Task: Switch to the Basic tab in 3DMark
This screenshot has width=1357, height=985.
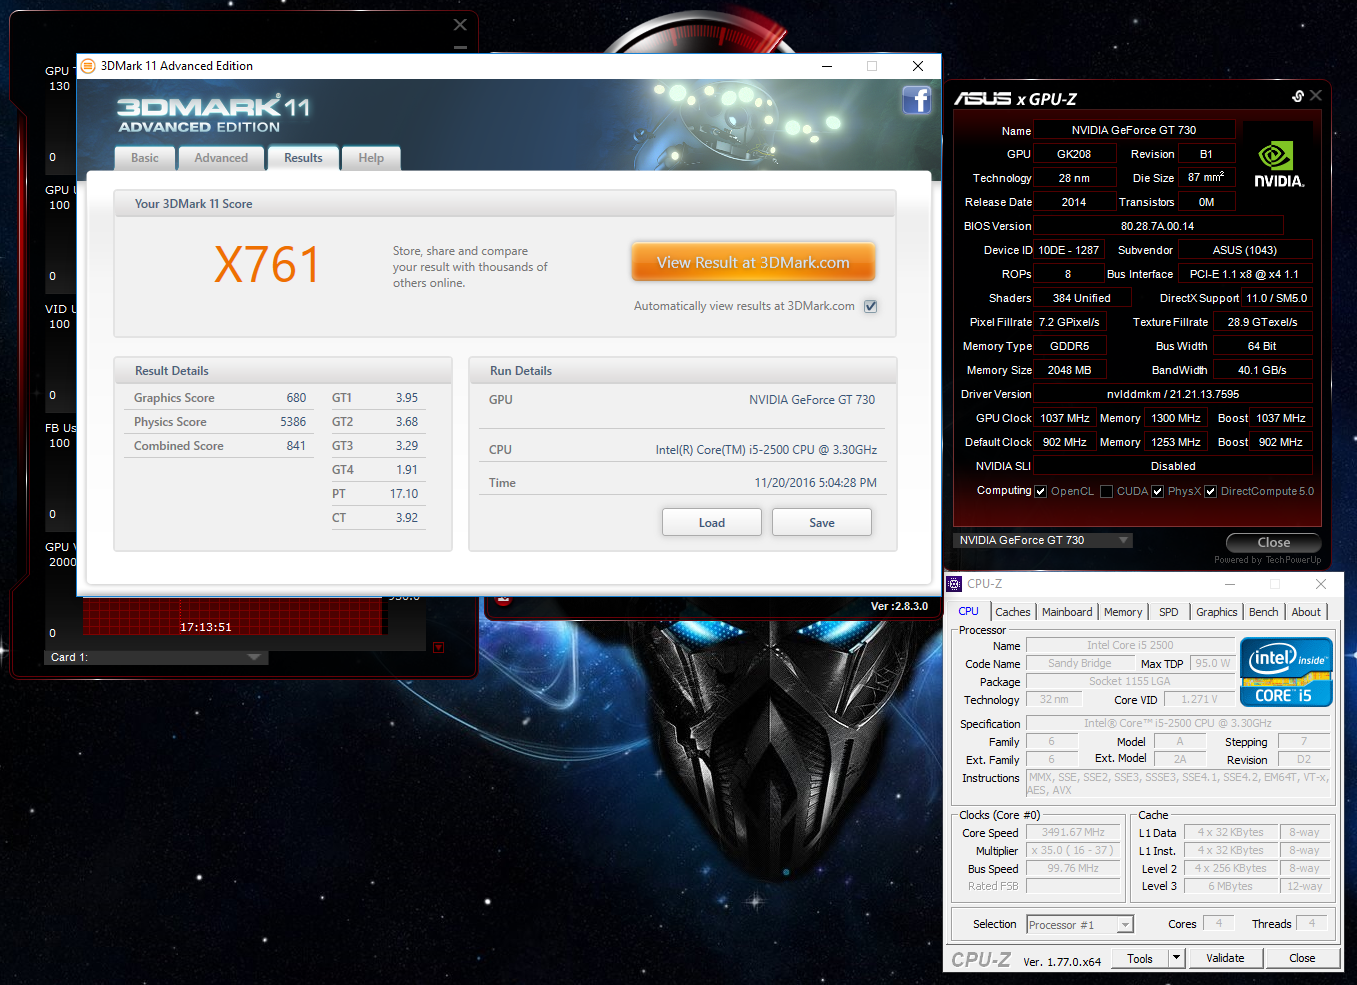Action: (x=145, y=158)
